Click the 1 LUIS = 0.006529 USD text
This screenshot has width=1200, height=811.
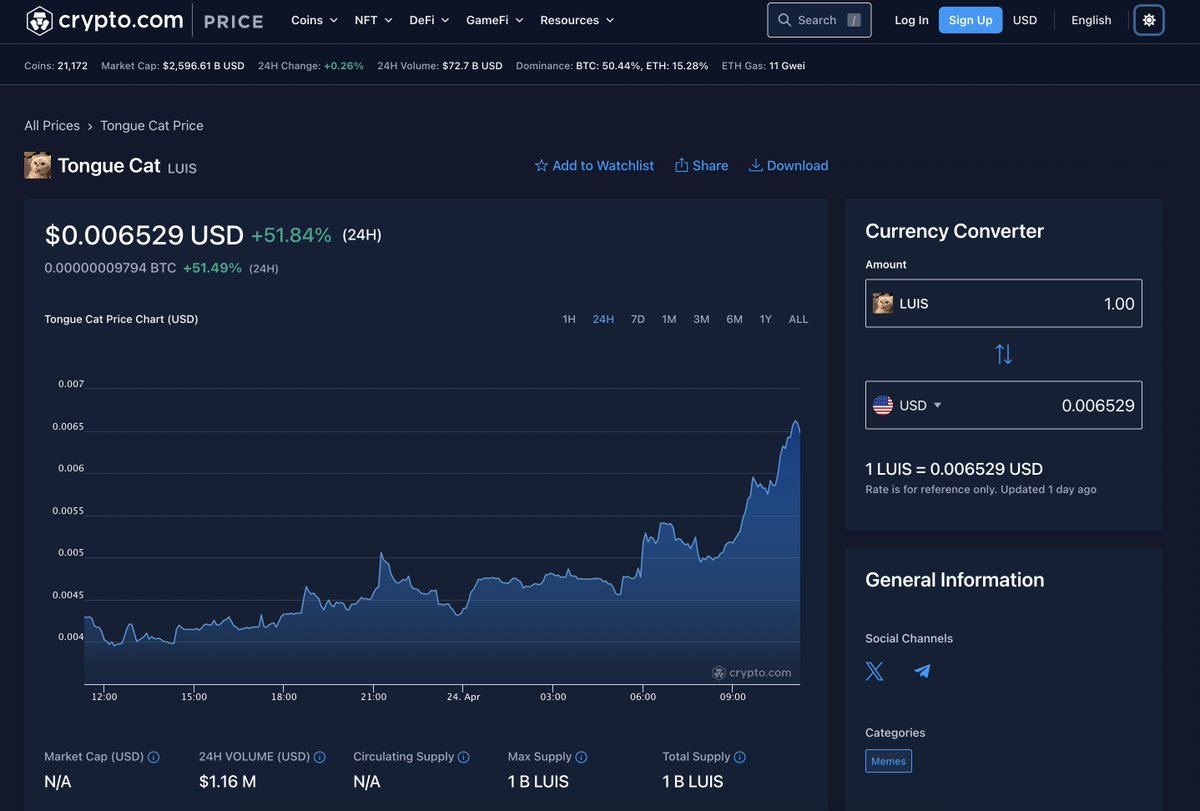coord(954,468)
